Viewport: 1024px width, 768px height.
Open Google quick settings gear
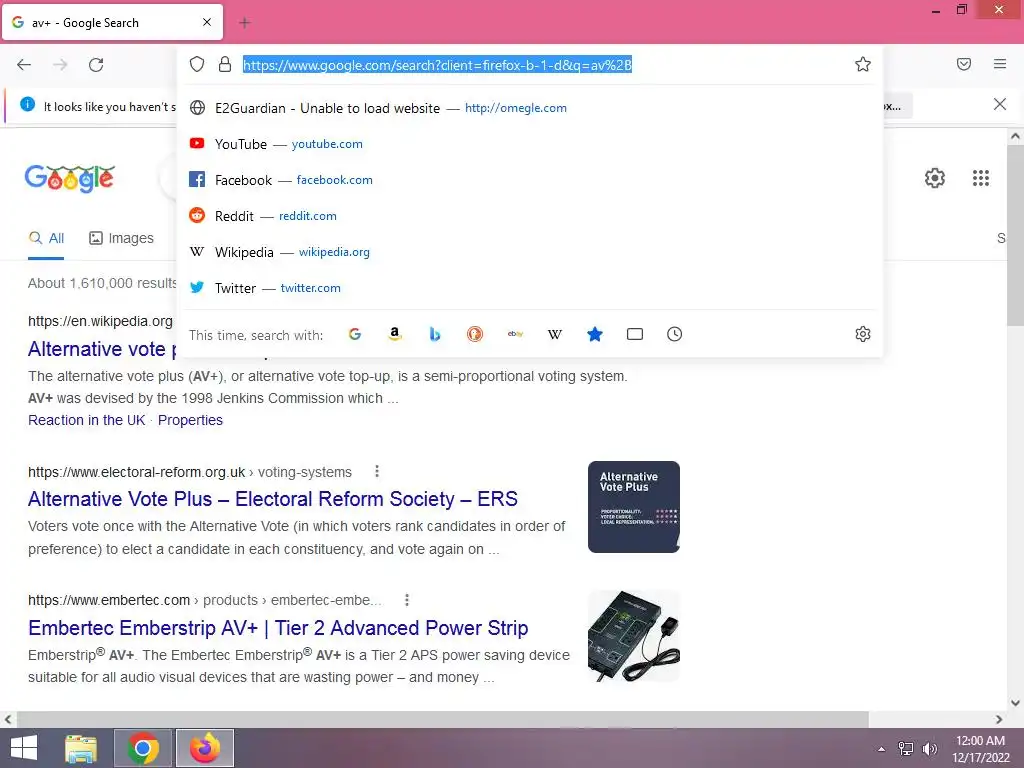(935, 178)
